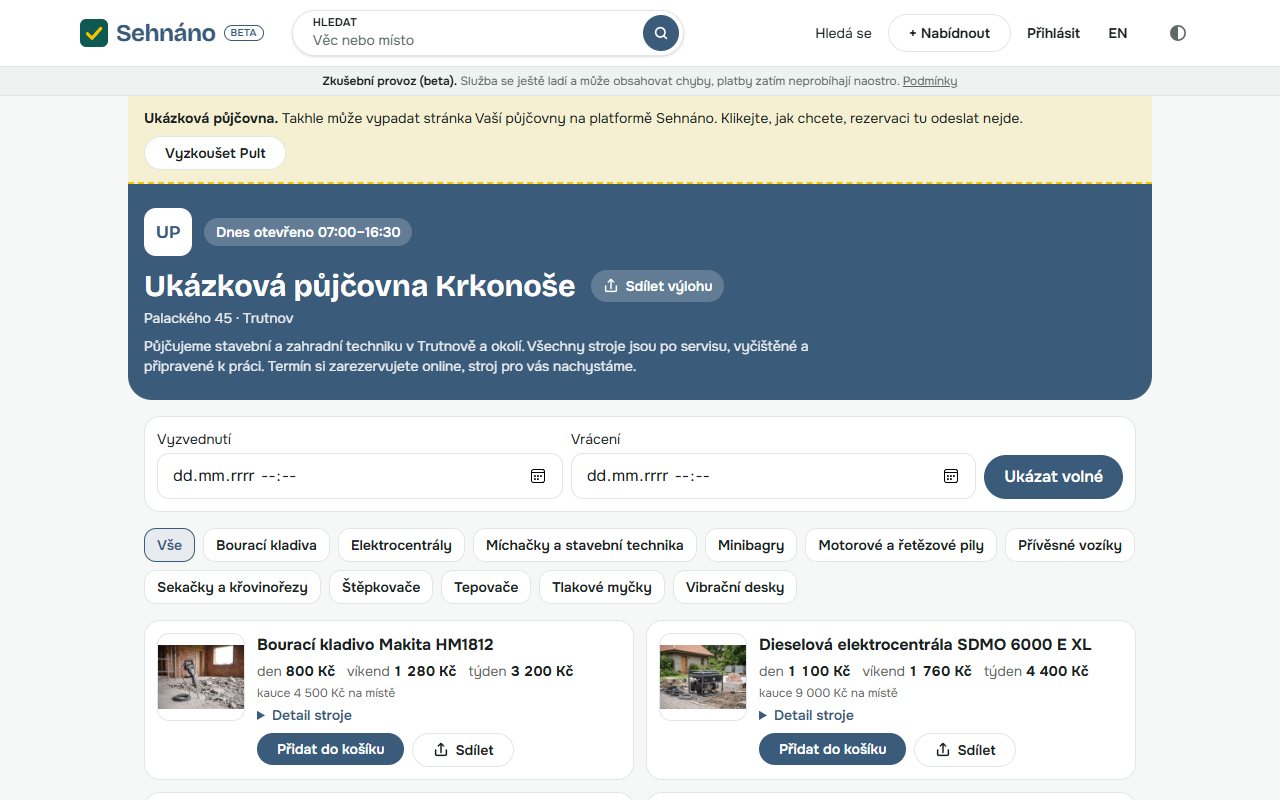The height and width of the screenshot is (800, 1280).
Task: Click Vyzkoušet Pult button
Action: click(x=215, y=153)
